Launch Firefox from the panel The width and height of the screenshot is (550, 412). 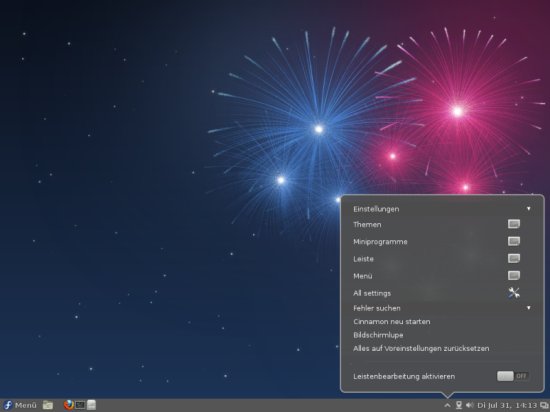(68, 405)
